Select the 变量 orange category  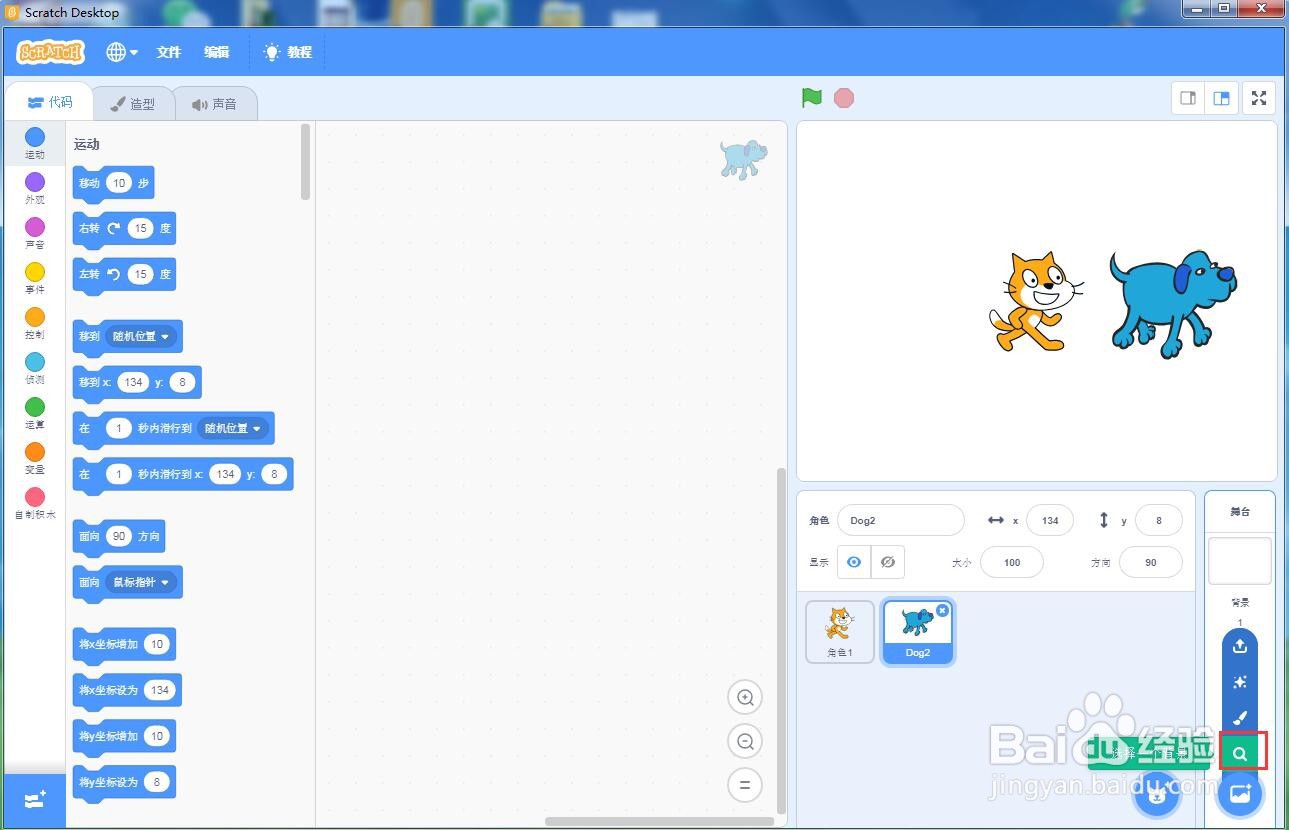click(x=35, y=457)
